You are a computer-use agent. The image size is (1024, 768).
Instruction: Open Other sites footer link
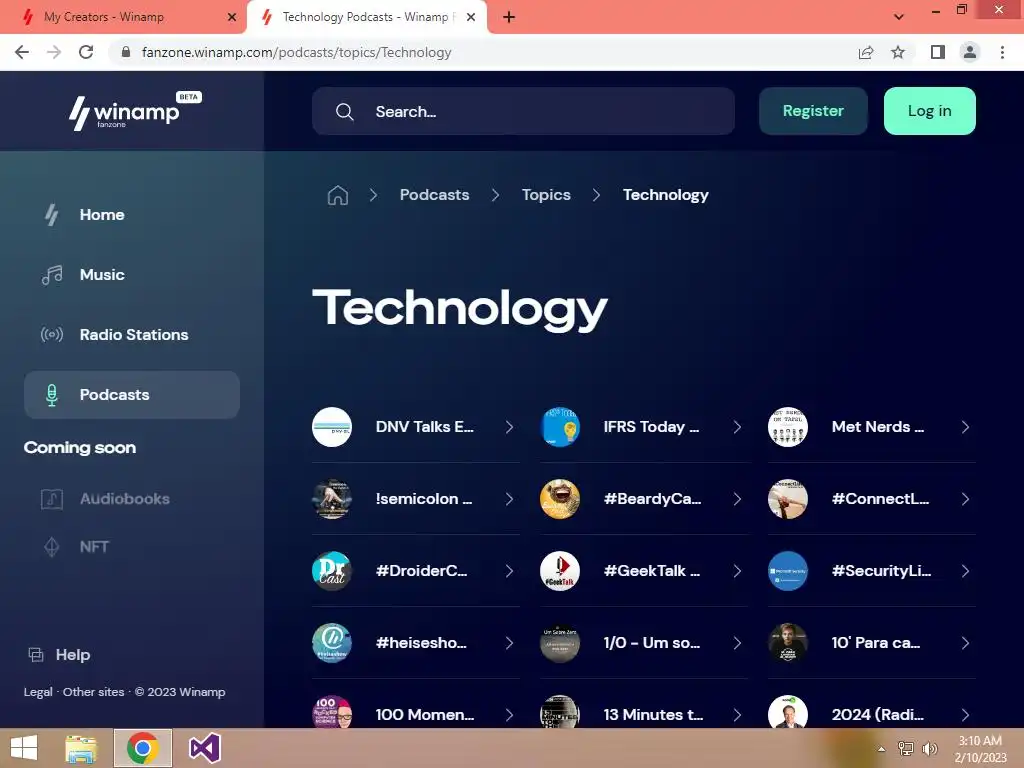click(93, 692)
